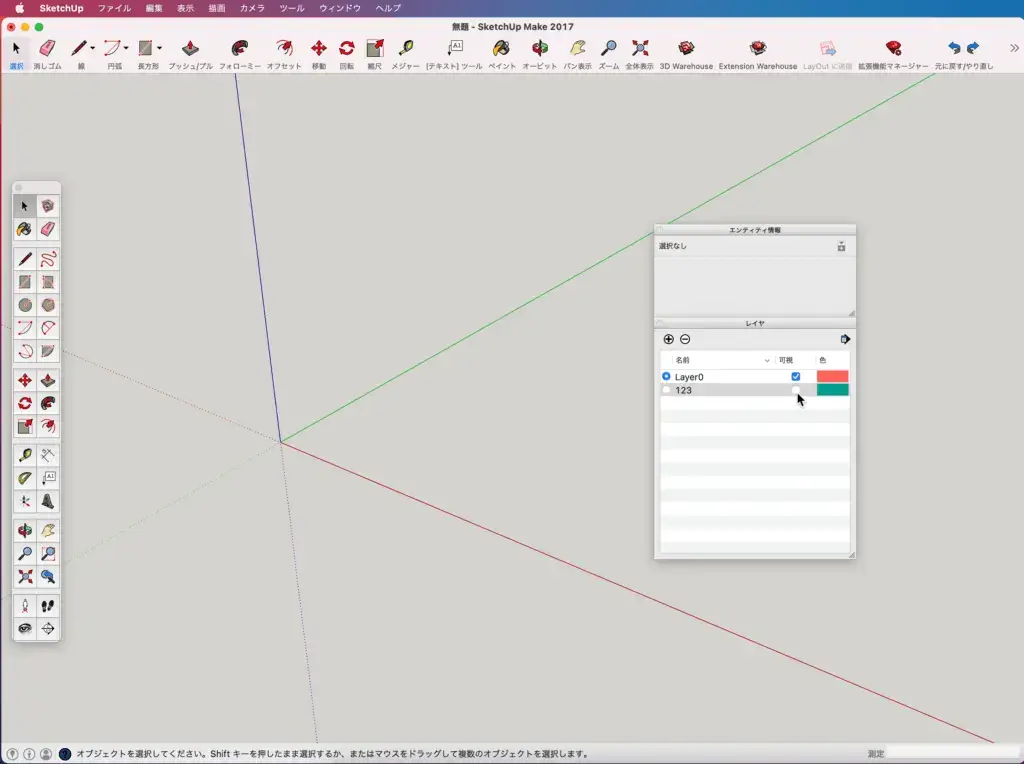Open the カメラ menu

(252, 8)
